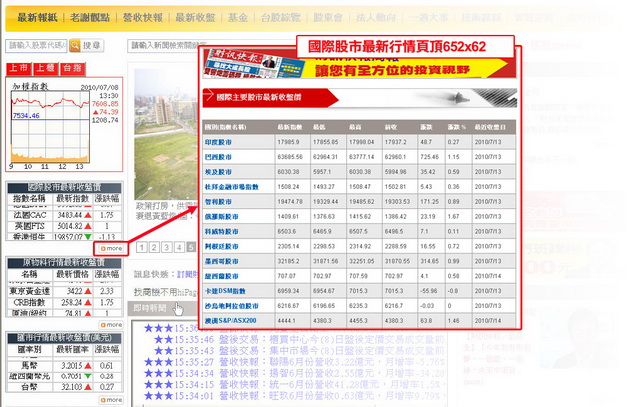Open the 杜拜金融市場指數 link

[232, 187]
